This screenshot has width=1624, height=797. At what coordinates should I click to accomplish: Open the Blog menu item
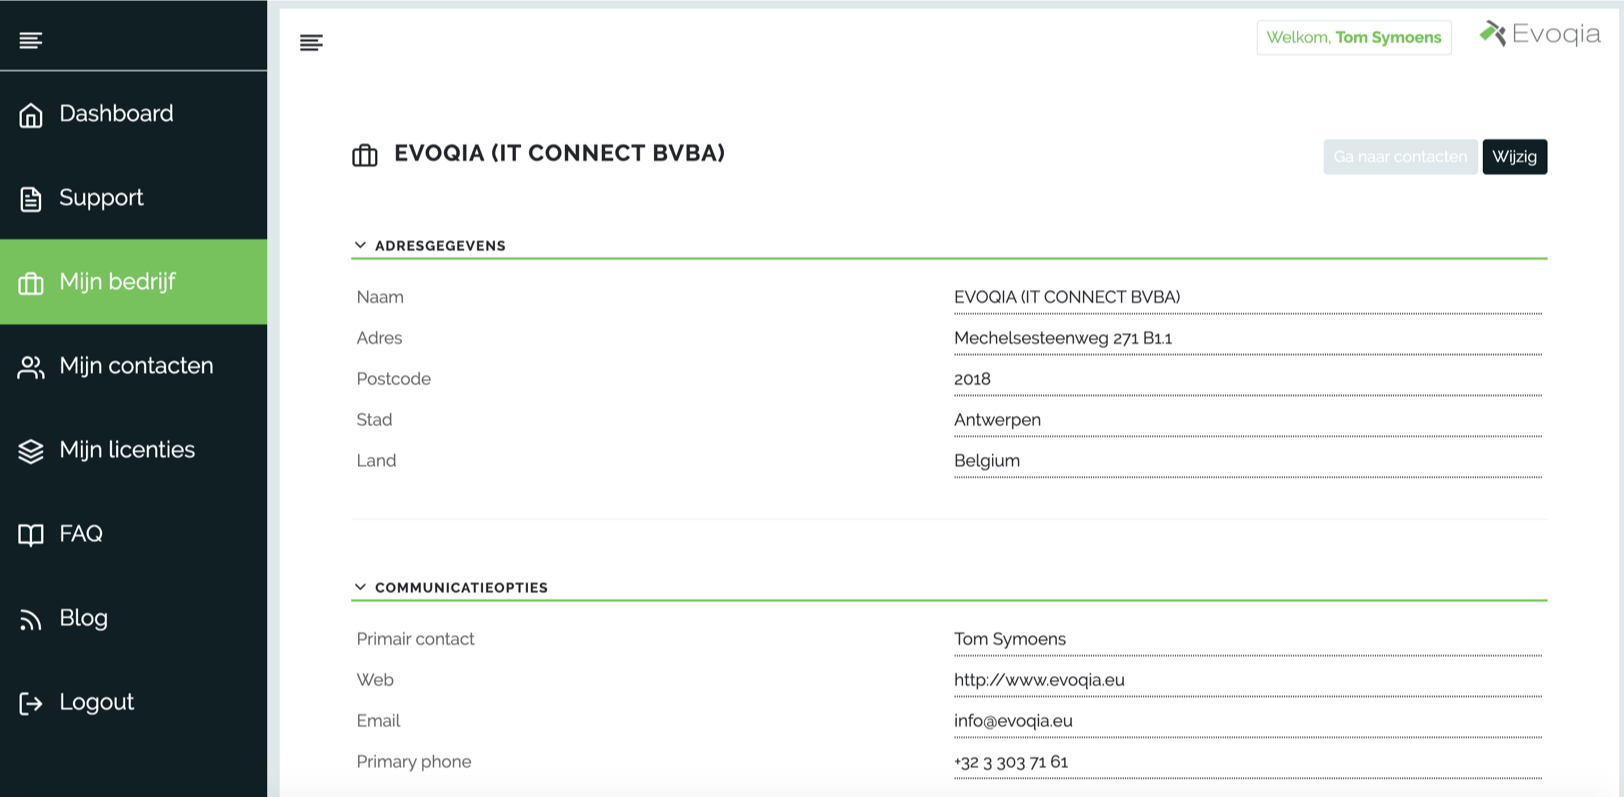click(133, 618)
